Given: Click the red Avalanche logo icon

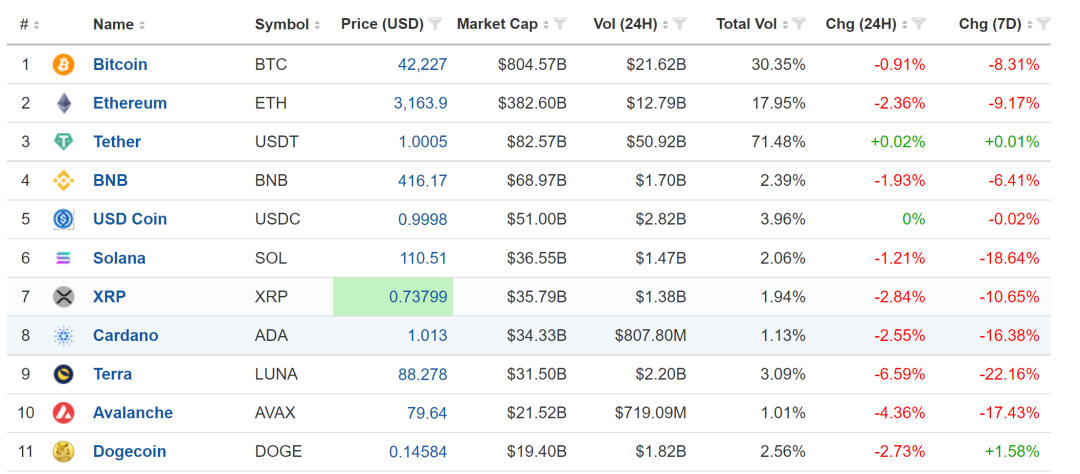Looking at the screenshot, I should click(63, 413).
